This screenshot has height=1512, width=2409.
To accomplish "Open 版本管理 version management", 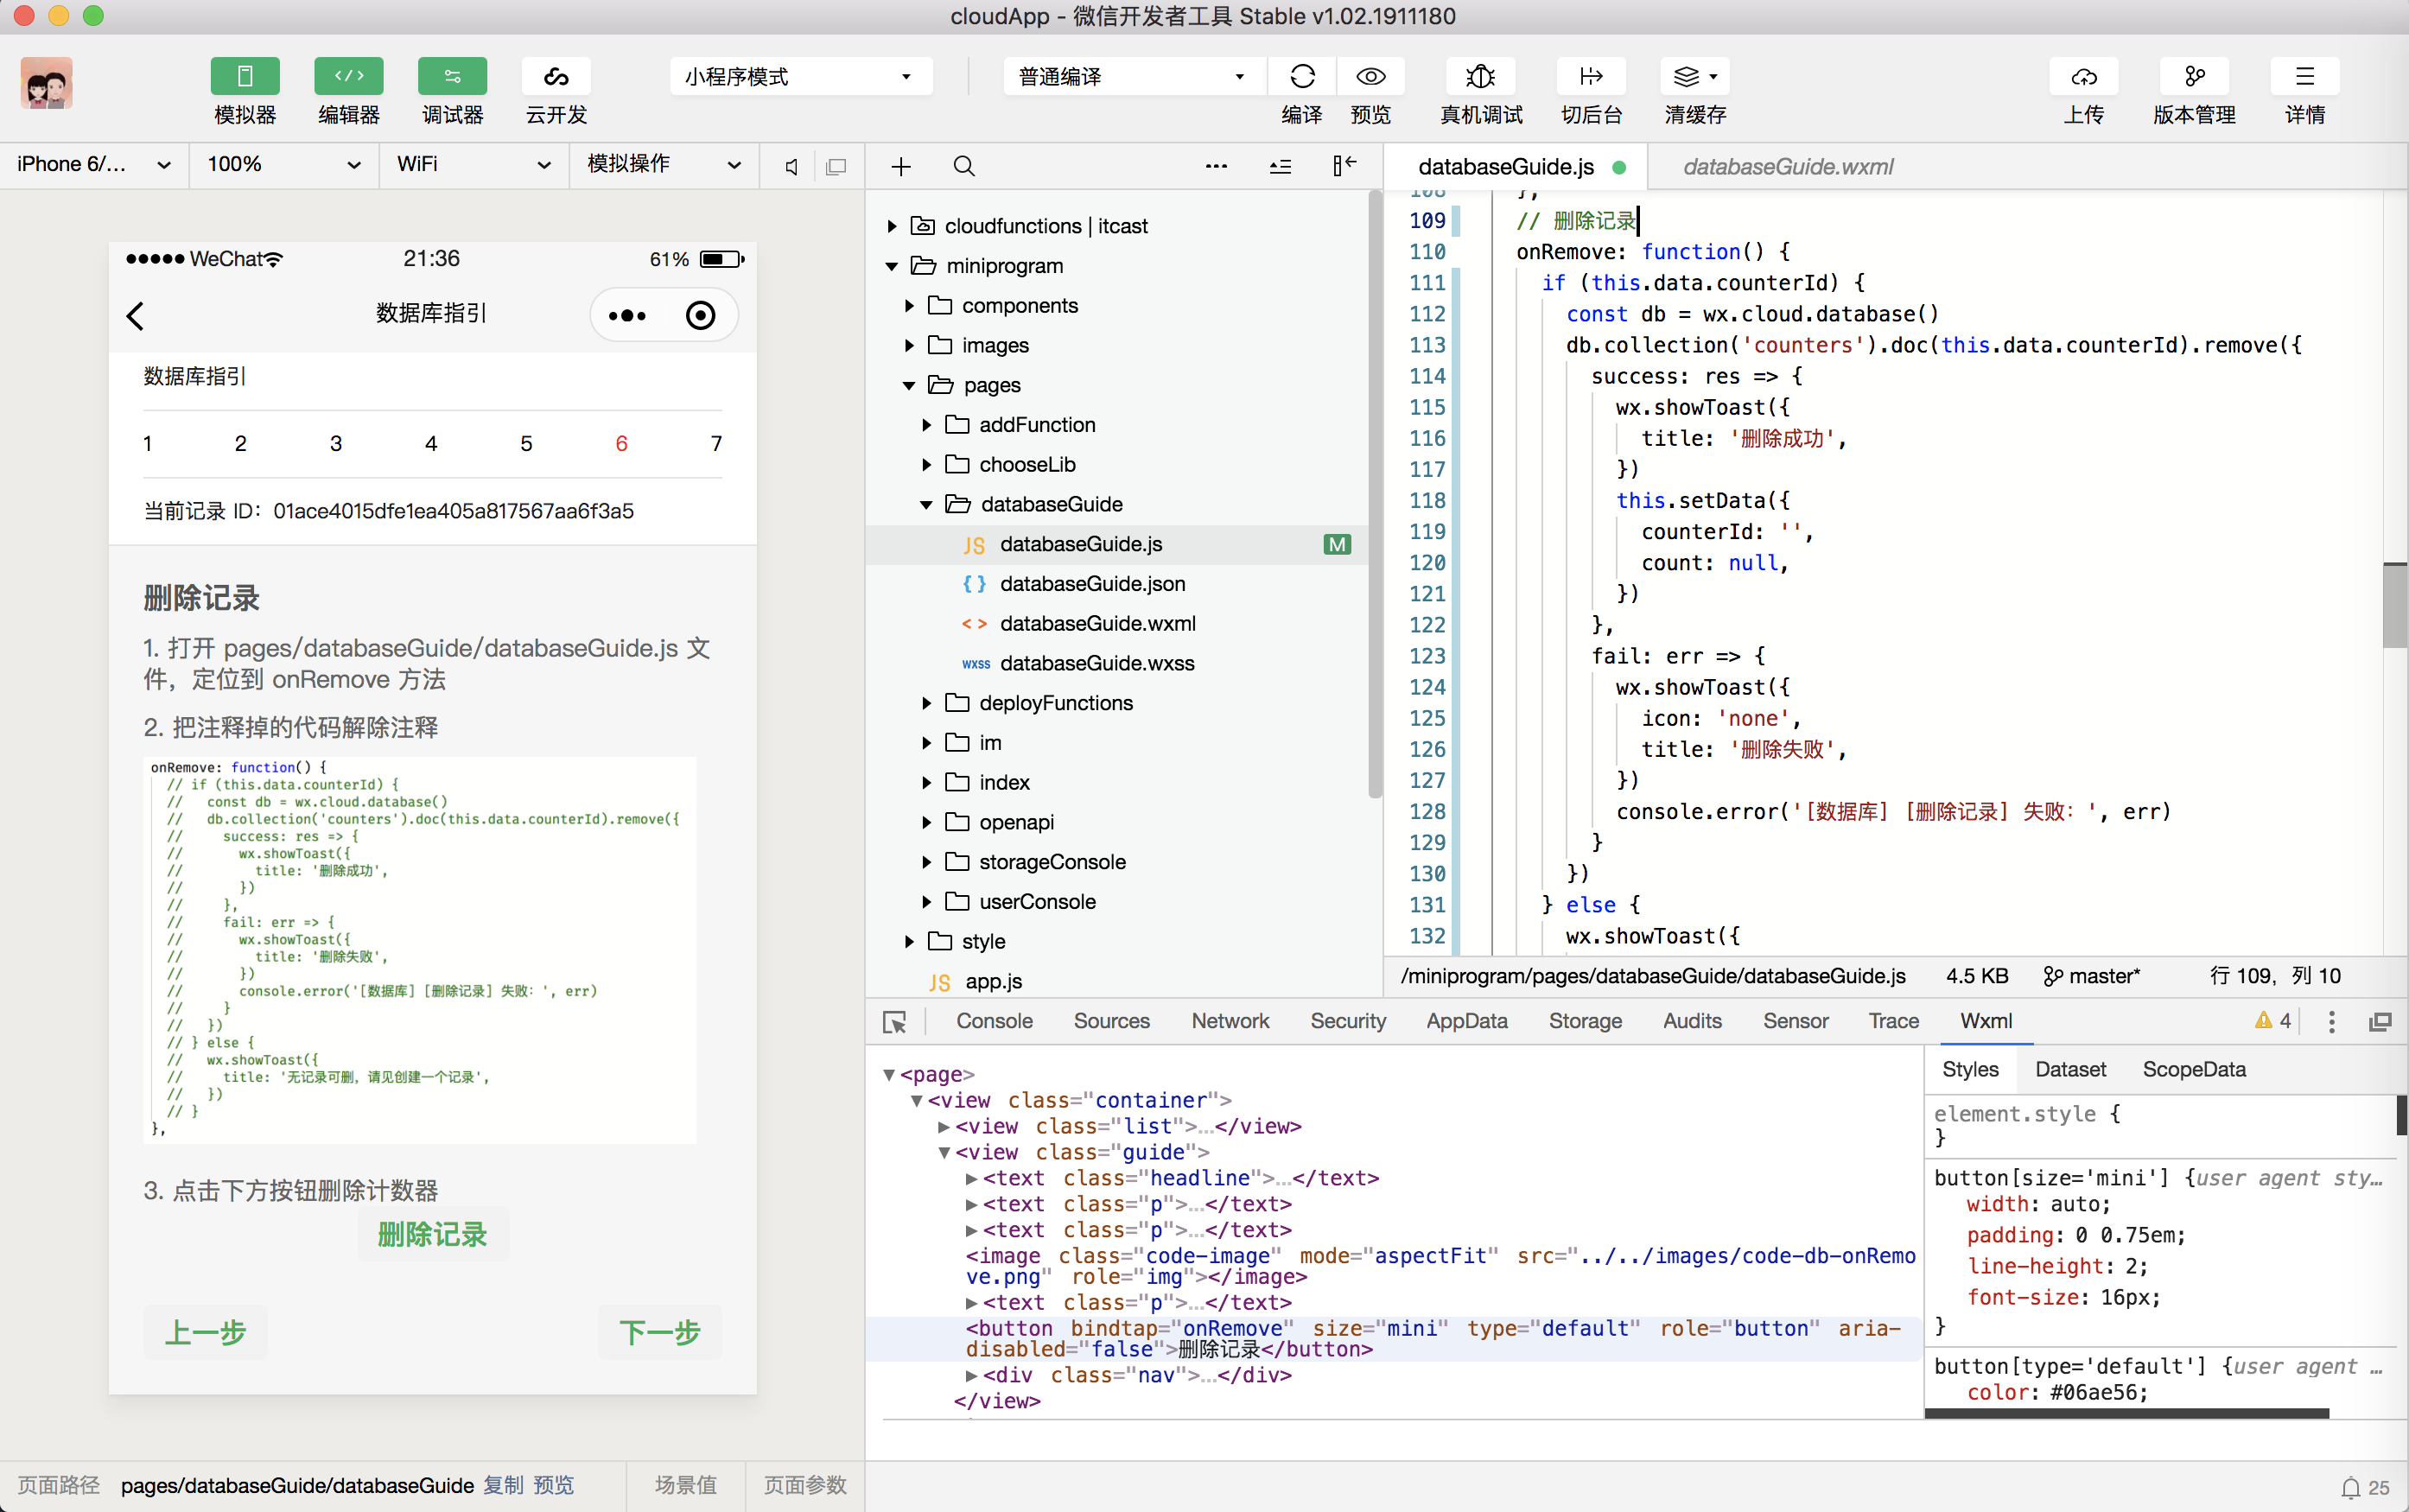I will click(2194, 76).
